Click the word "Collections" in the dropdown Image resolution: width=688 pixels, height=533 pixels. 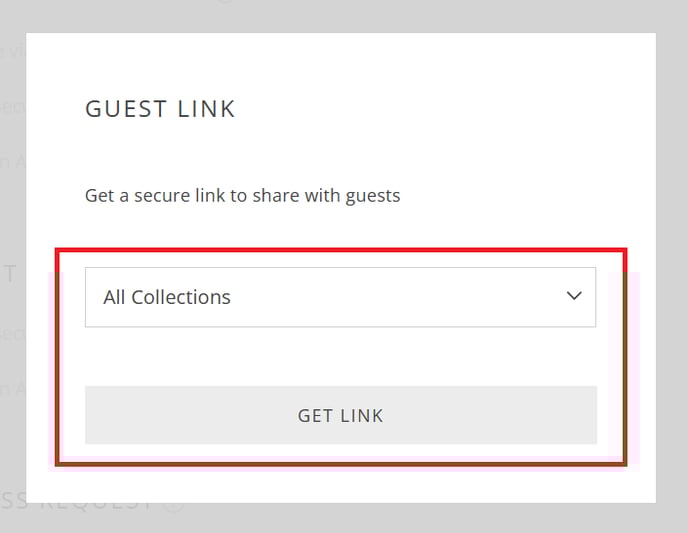coord(181,297)
